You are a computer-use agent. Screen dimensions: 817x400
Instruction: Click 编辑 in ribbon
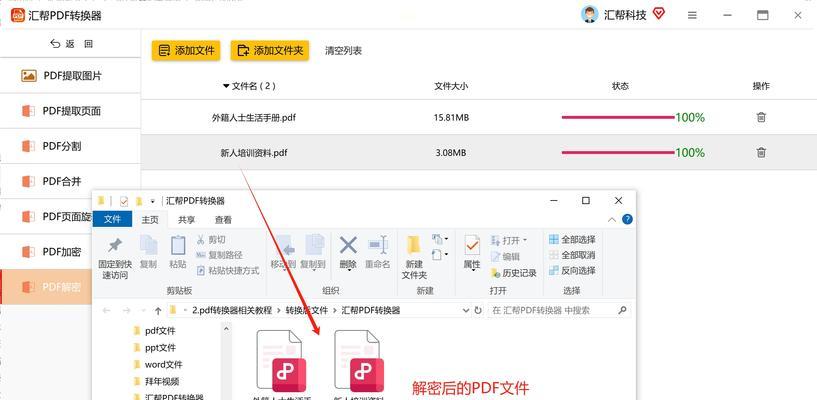505,256
